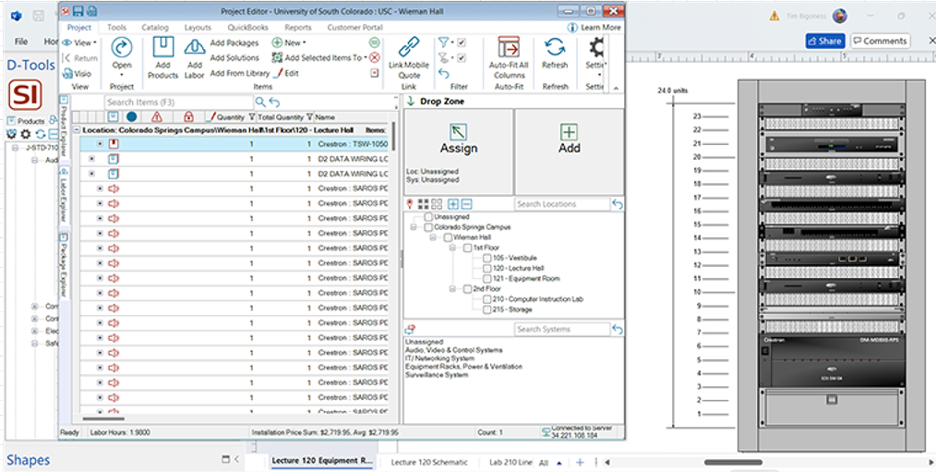Image resolution: width=936 pixels, height=472 pixels.
Task: Click the search magnifier next to Search Items
Action: coord(260,102)
